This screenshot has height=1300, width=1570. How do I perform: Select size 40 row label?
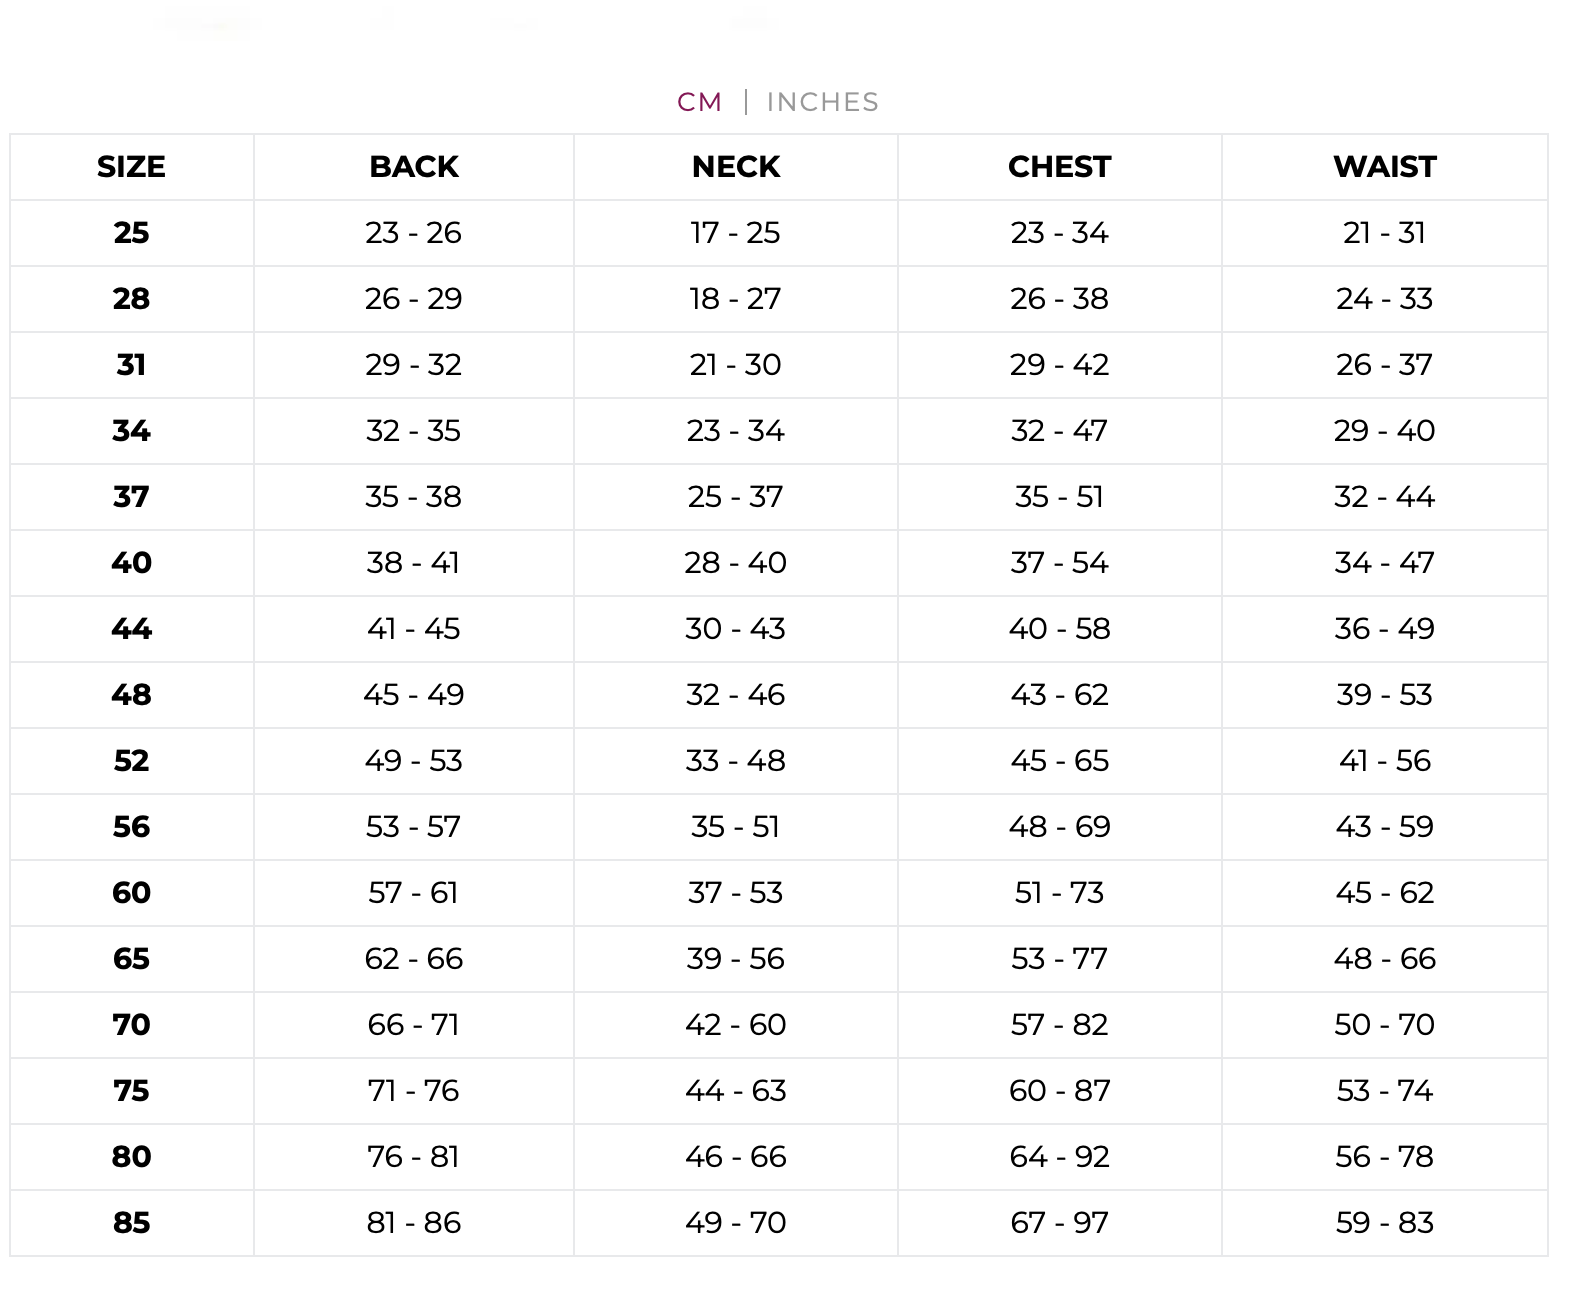[x=131, y=563]
